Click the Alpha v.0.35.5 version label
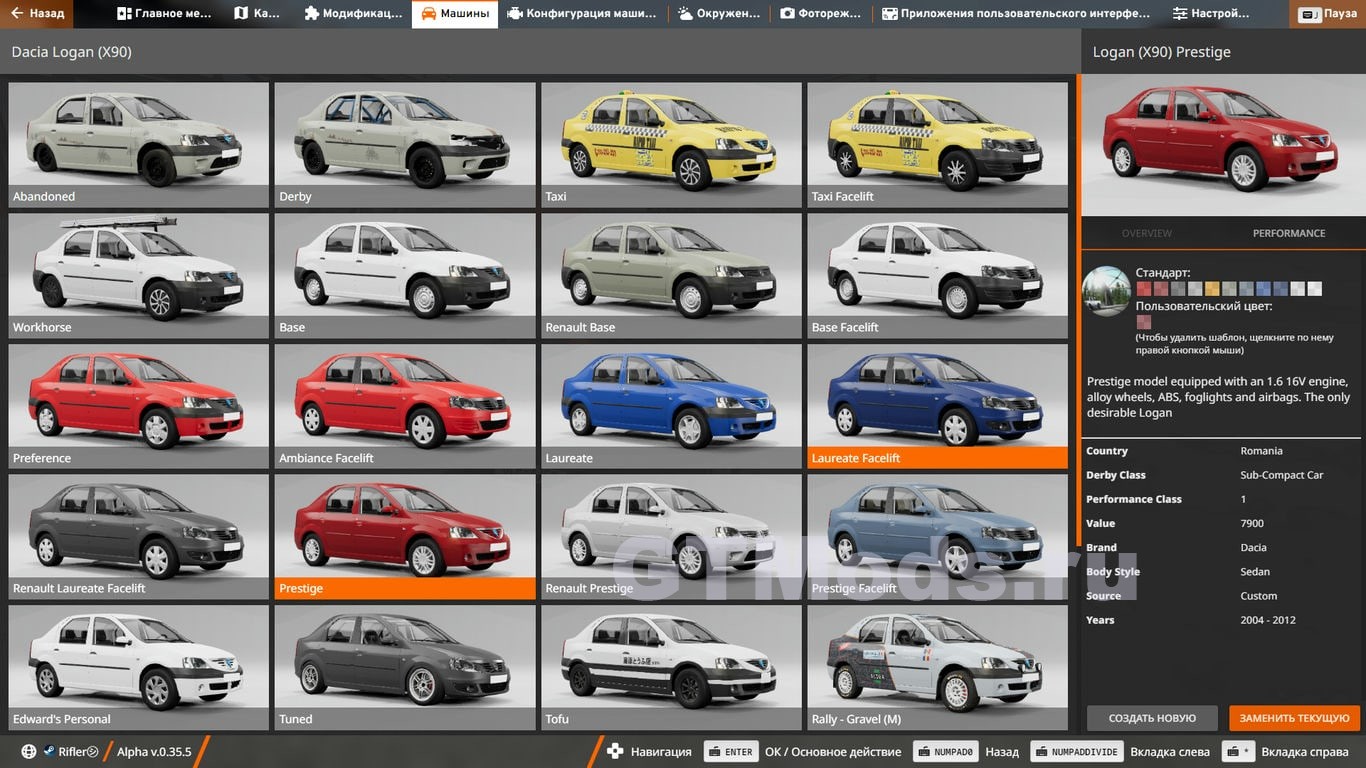Image resolution: width=1366 pixels, height=768 pixels. (154, 752)
